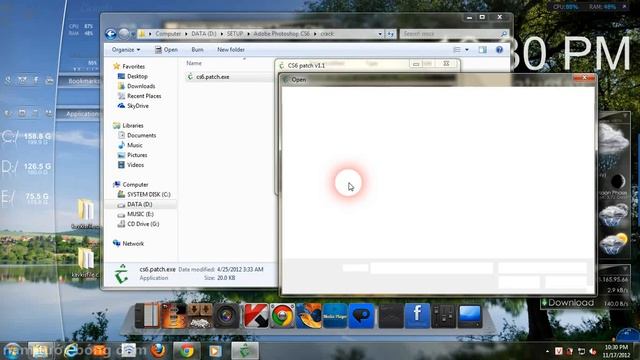Click Chrome icon on the taskbar
The height and width of the screenshot is (360, 640).
[x=187, y=351]
